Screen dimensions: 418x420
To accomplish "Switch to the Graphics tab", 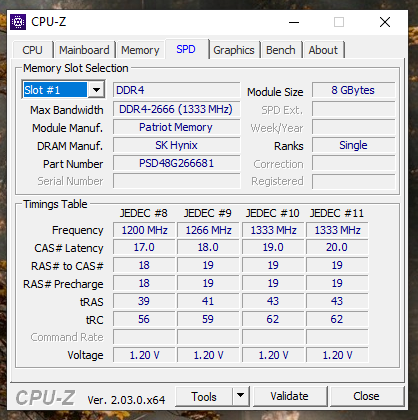I will (234, 50).
